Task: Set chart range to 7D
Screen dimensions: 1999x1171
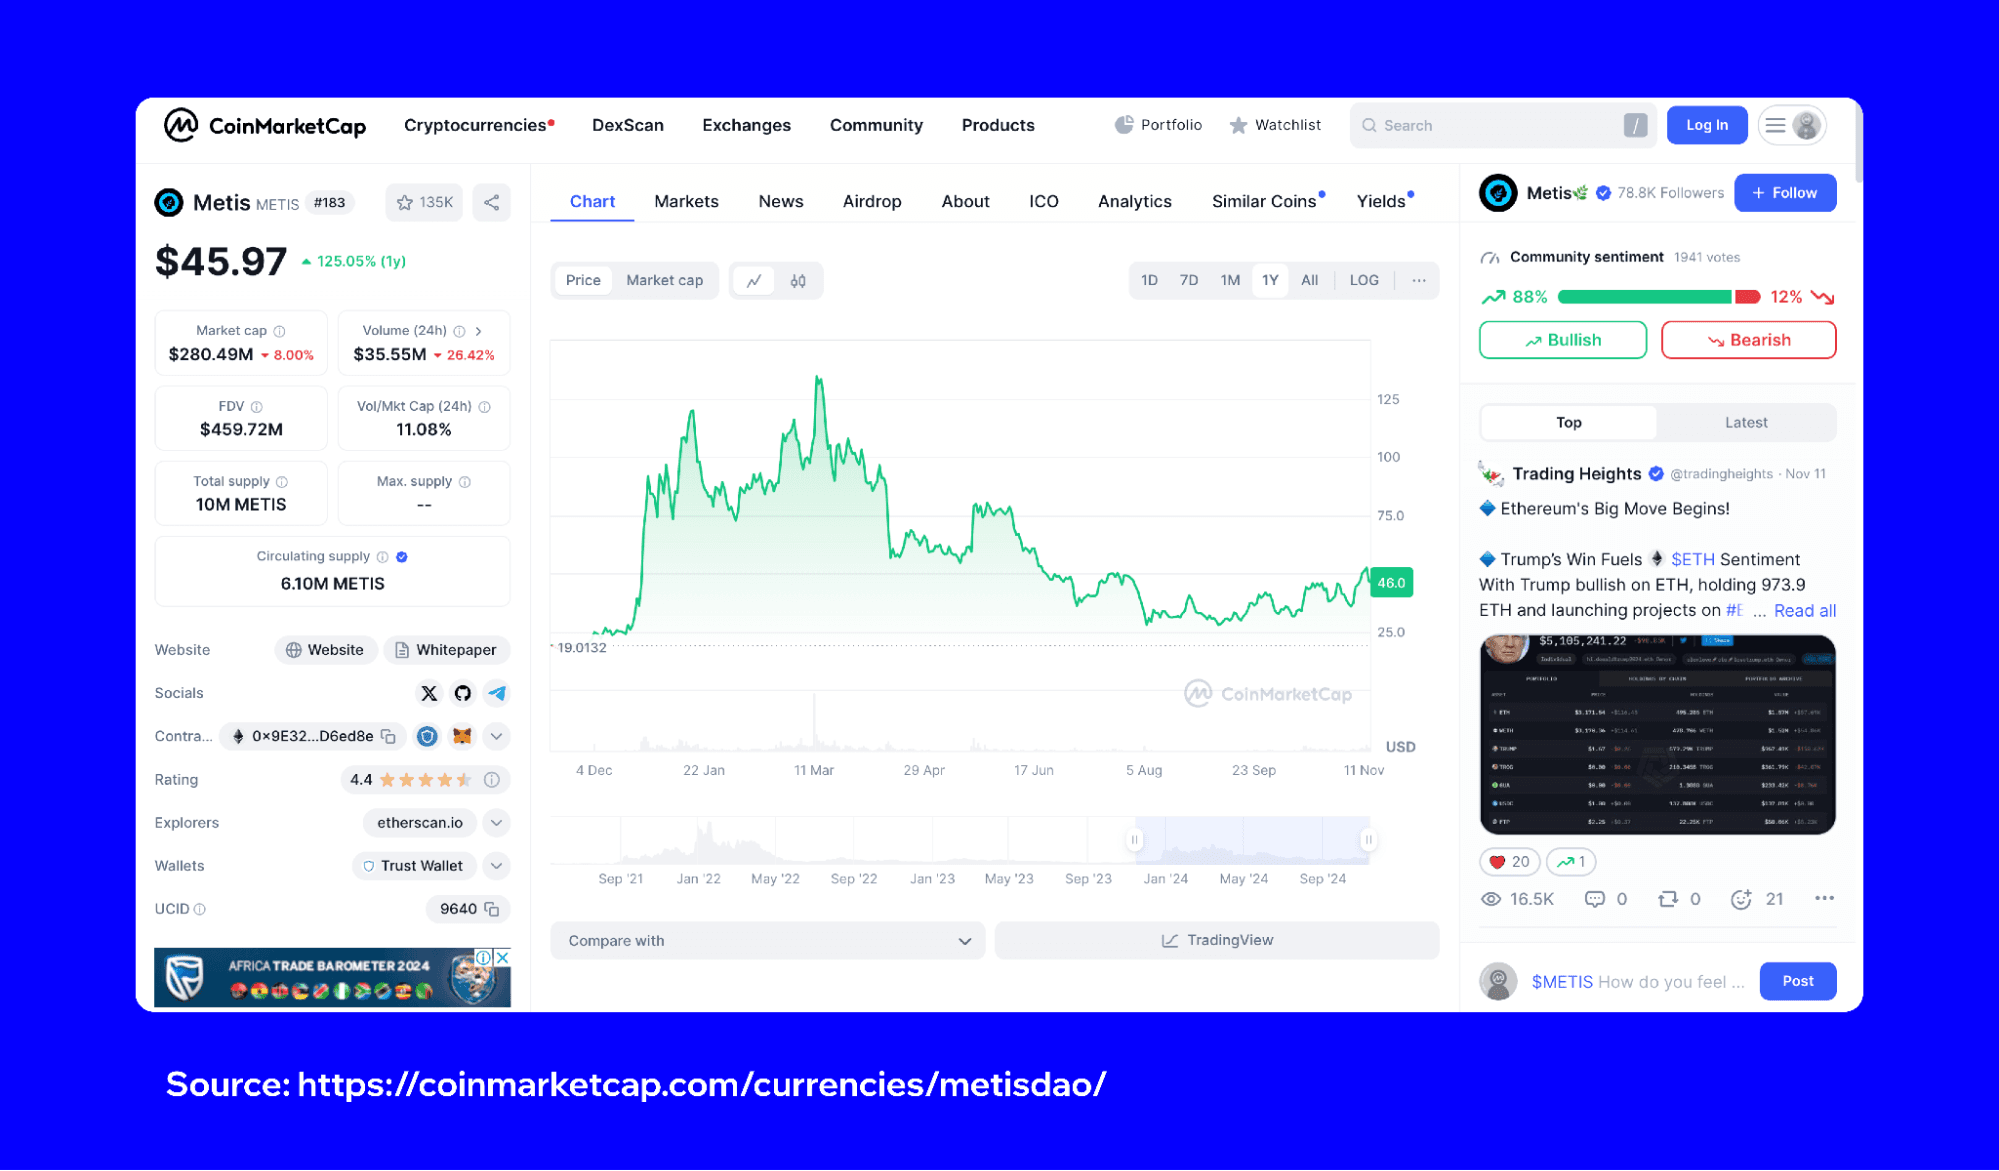Action: point(1189,281)
